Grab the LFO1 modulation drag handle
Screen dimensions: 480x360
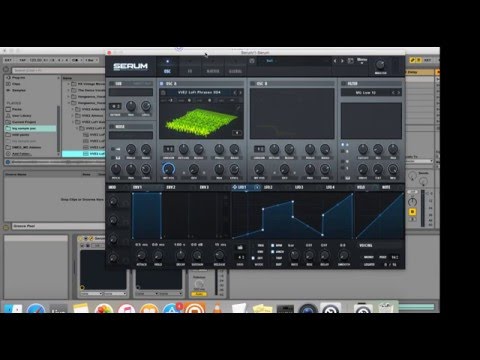tap(235, 187)
